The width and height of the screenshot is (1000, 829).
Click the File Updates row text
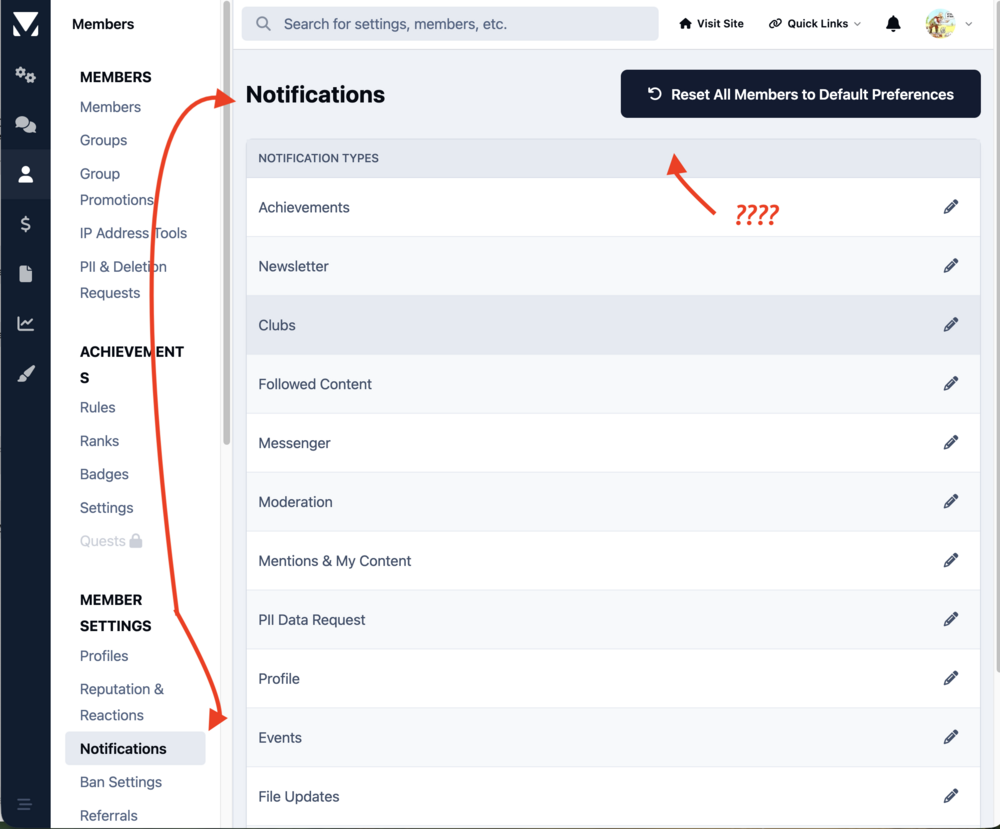298,796
